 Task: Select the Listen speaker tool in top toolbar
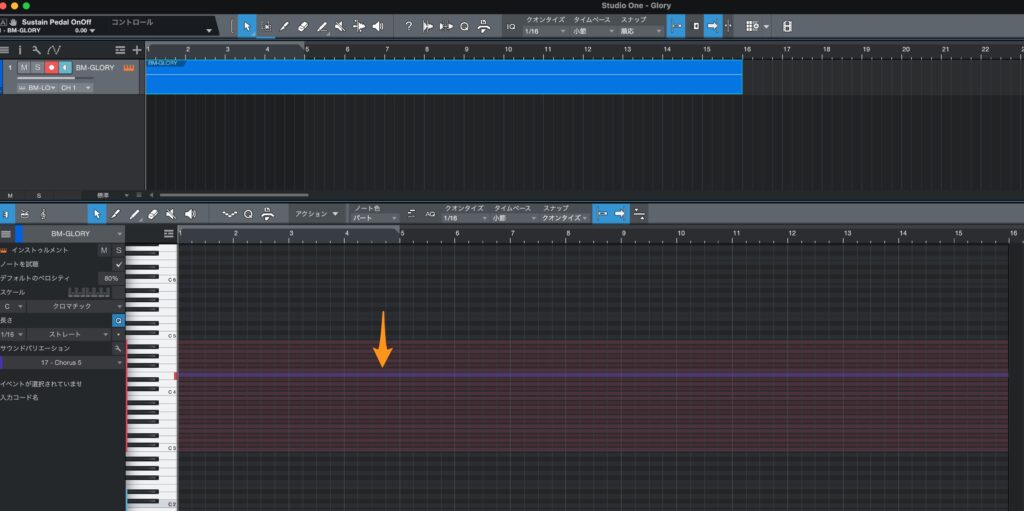378,26
